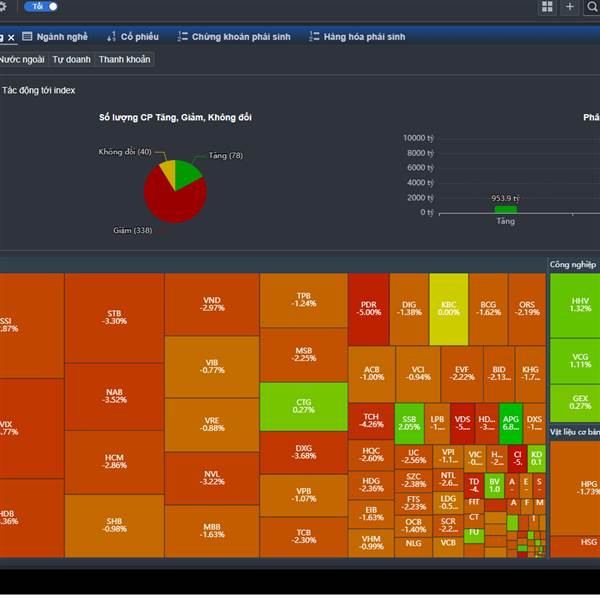Open the grid layout icon

click(547, 7)
